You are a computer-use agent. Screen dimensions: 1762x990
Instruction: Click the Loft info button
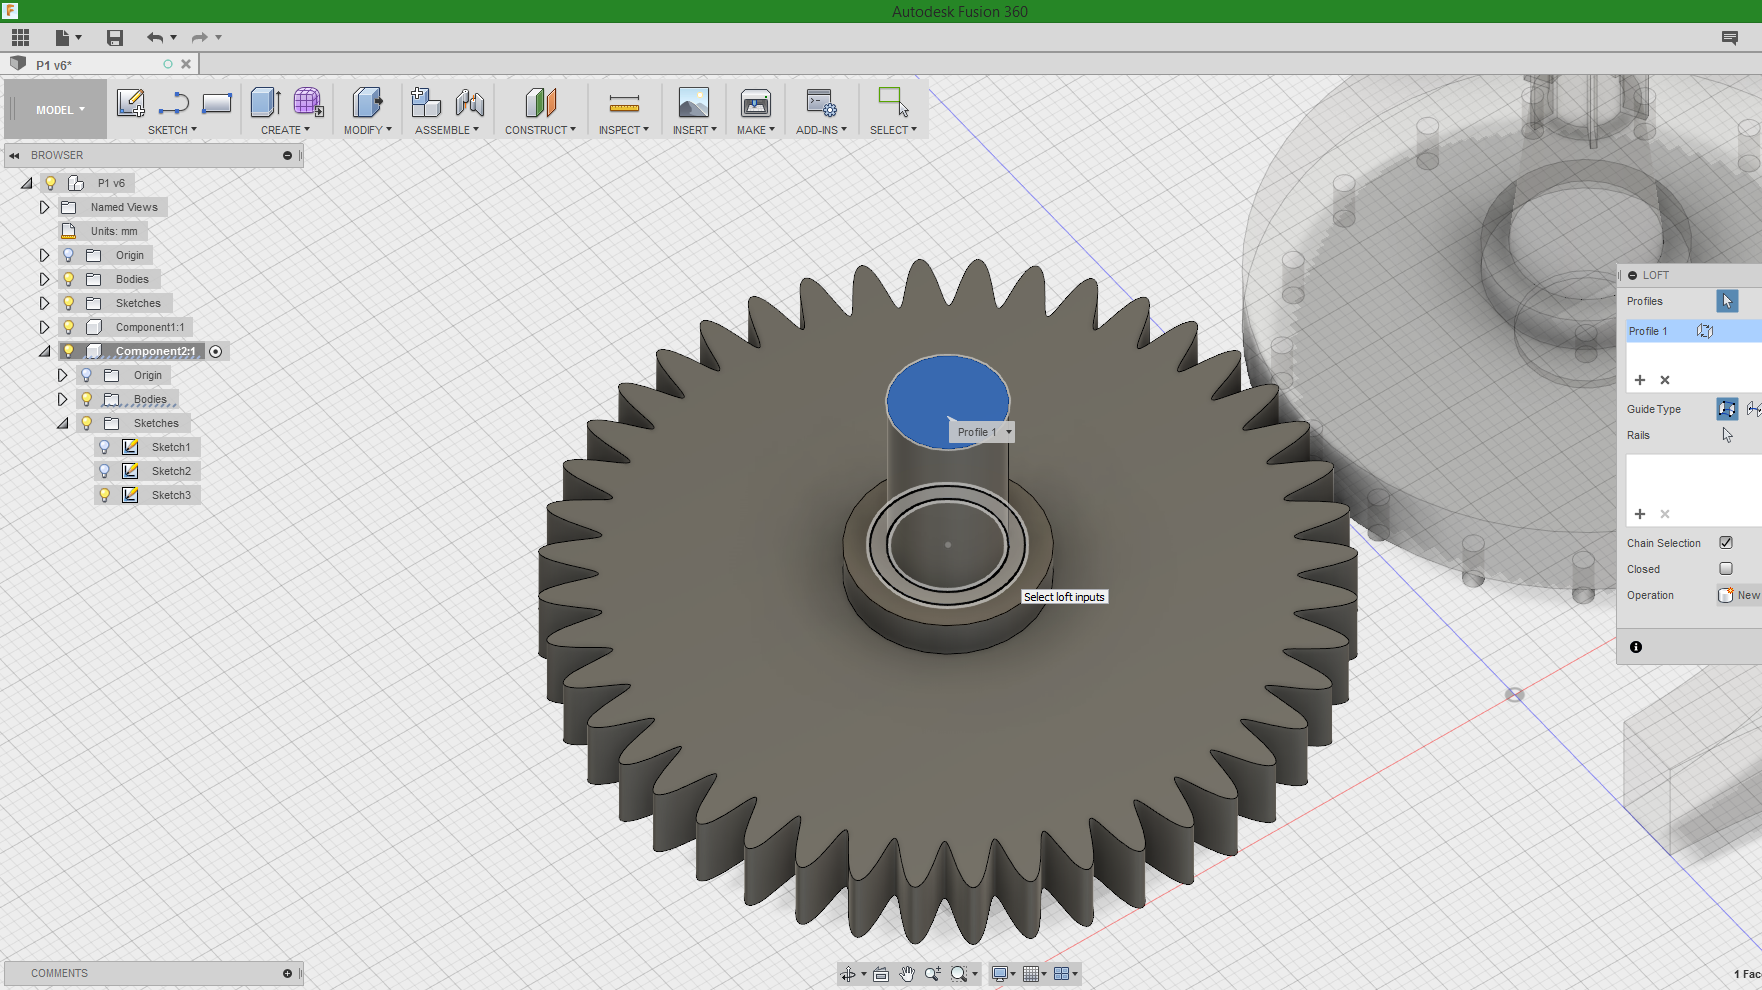(x=1636, y=647)
